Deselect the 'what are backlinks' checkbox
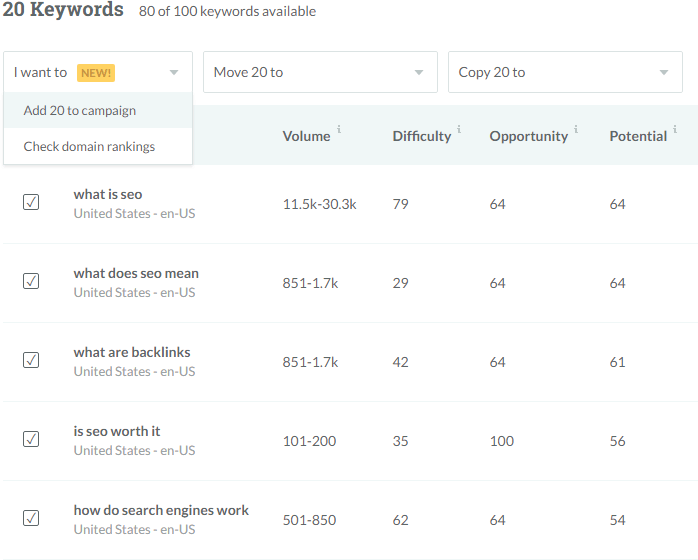 [x=31, y=361]
